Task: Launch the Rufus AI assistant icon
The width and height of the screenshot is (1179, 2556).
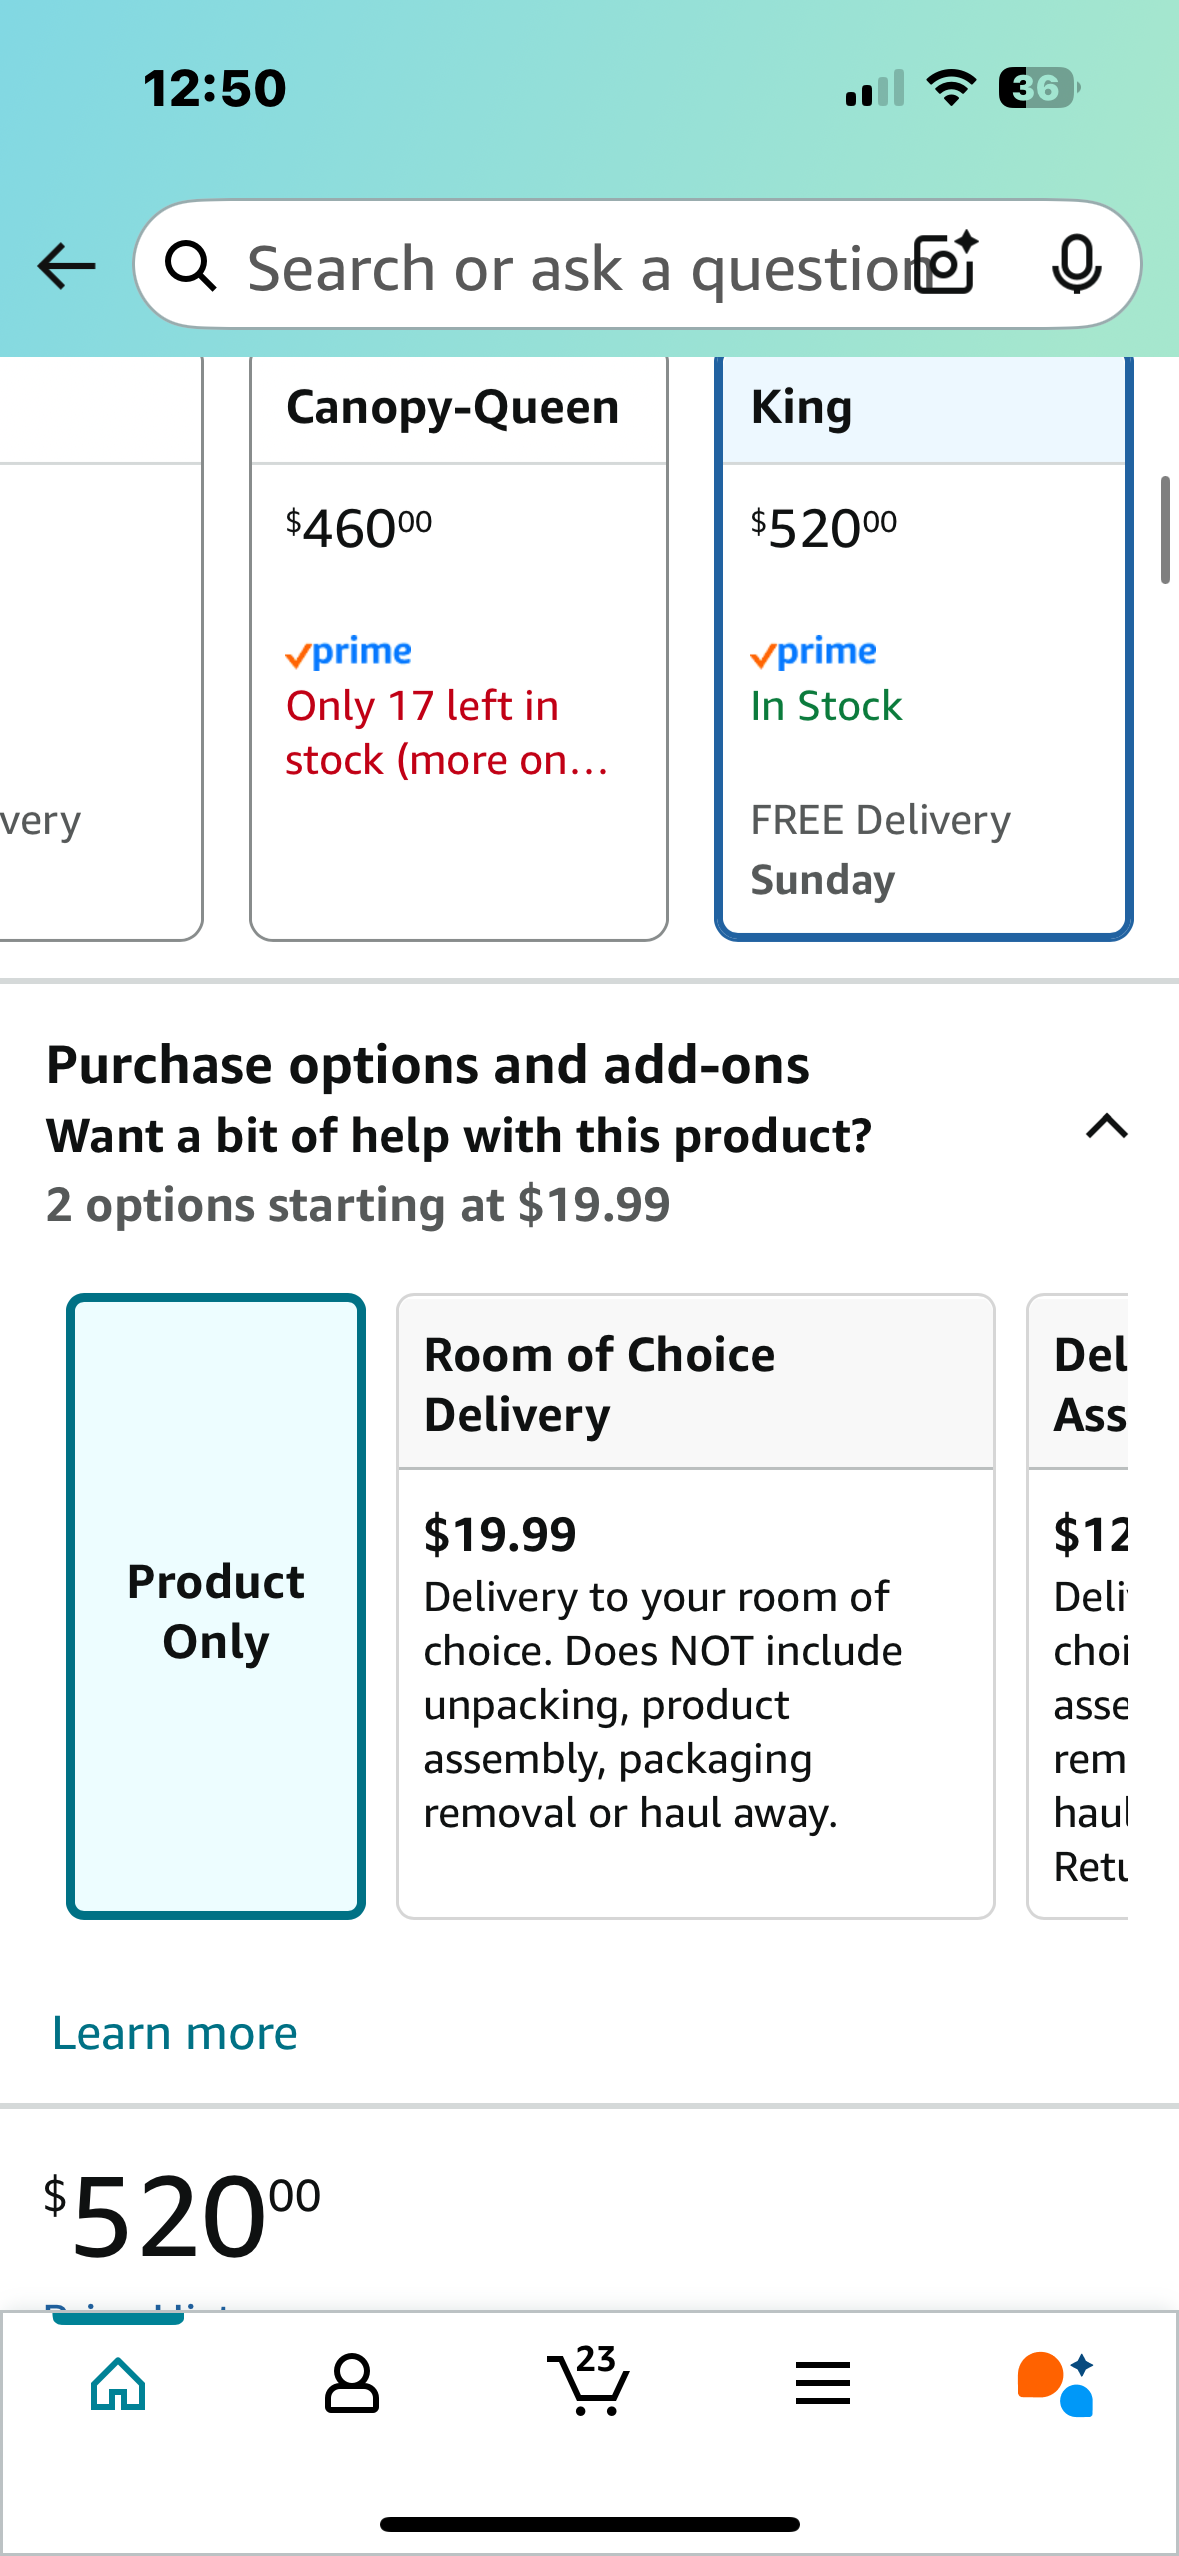Action: click(x=1056, y=2384)
